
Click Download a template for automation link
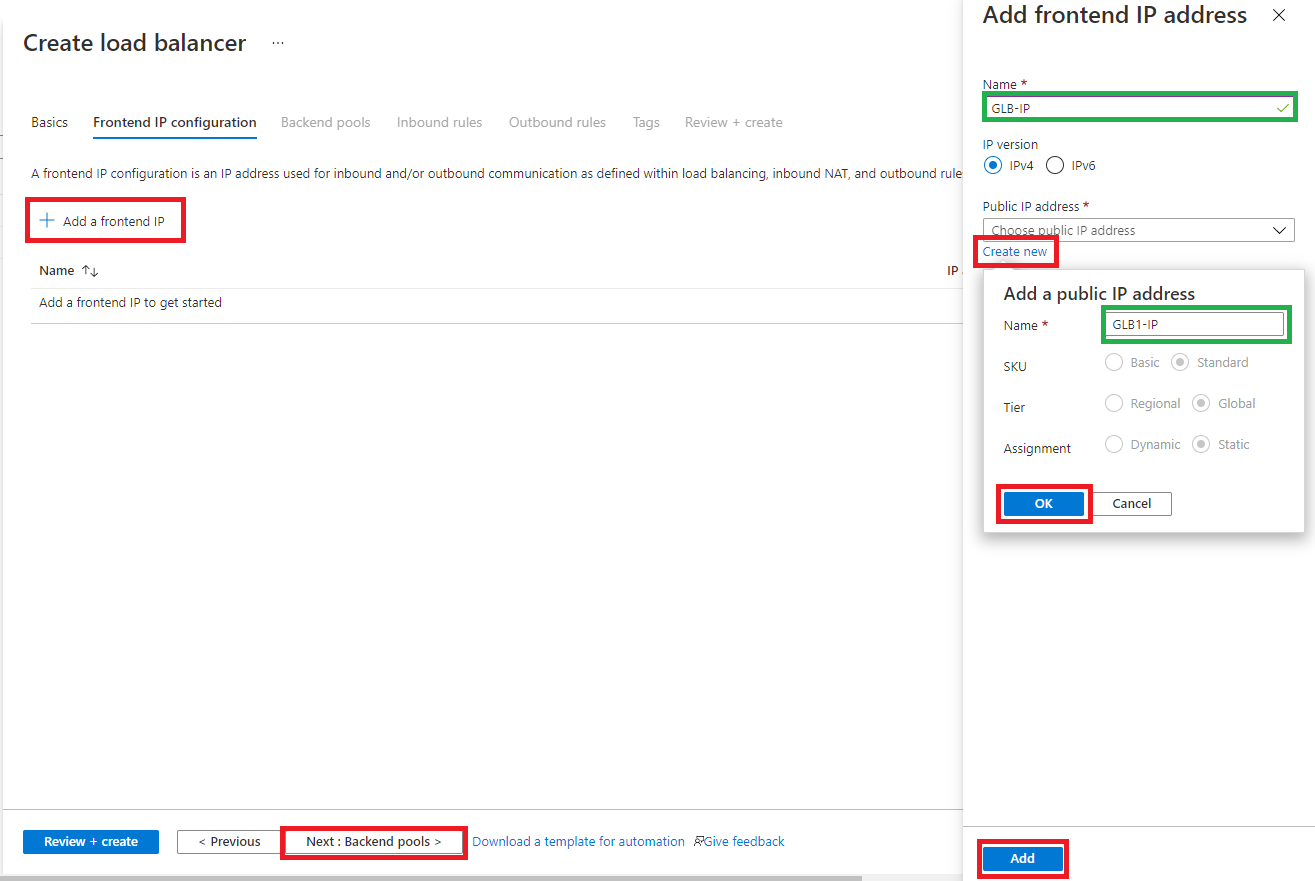point(579,842)
